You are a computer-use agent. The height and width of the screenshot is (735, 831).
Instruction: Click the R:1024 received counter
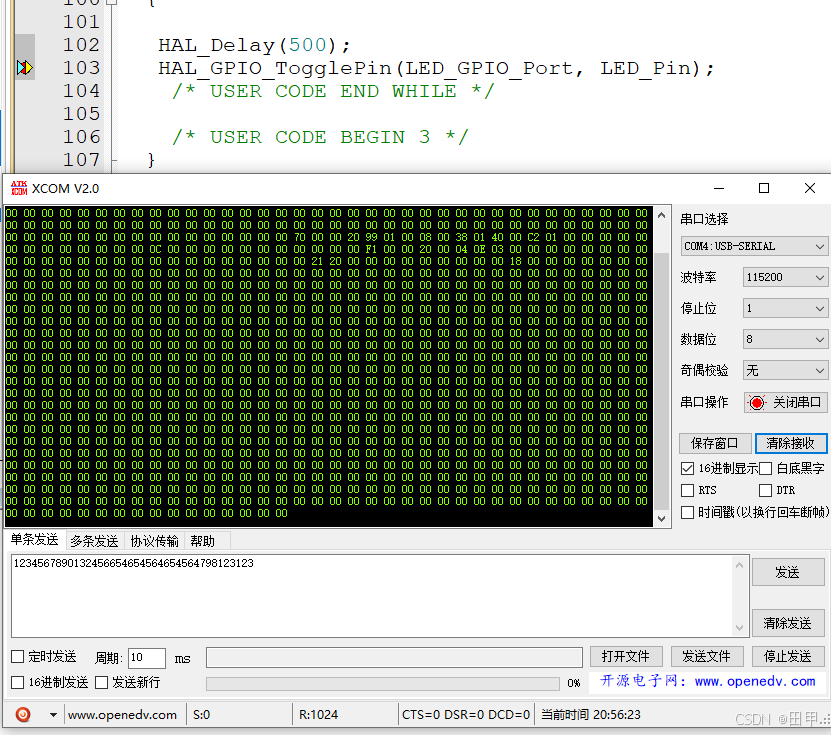click(x=319, y=715)
